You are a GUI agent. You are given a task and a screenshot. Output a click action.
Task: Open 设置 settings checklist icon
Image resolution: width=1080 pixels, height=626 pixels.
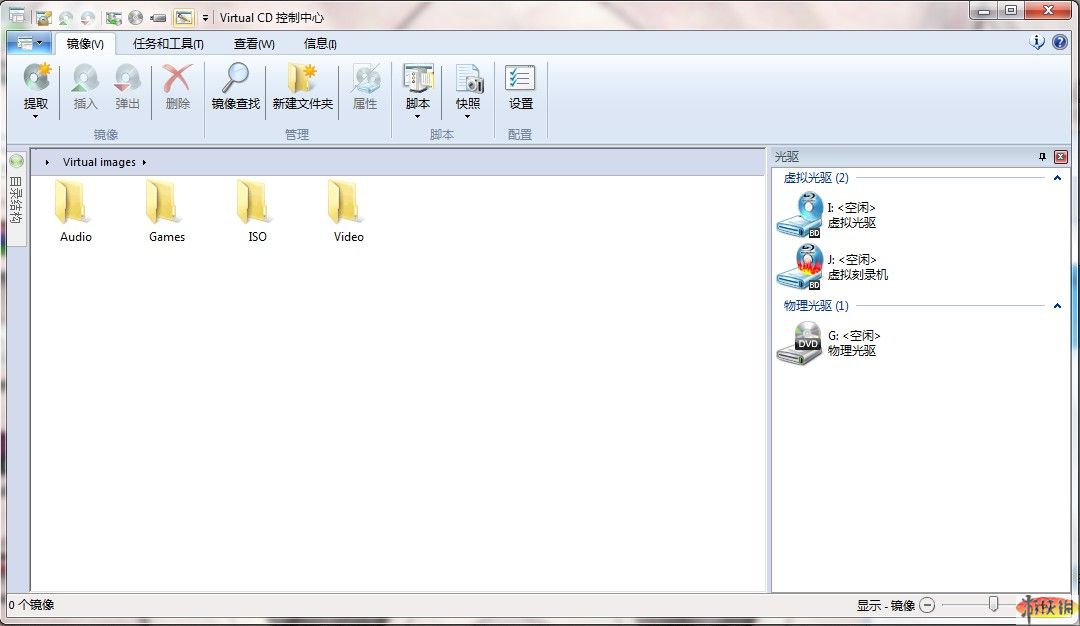pos(520,79)
